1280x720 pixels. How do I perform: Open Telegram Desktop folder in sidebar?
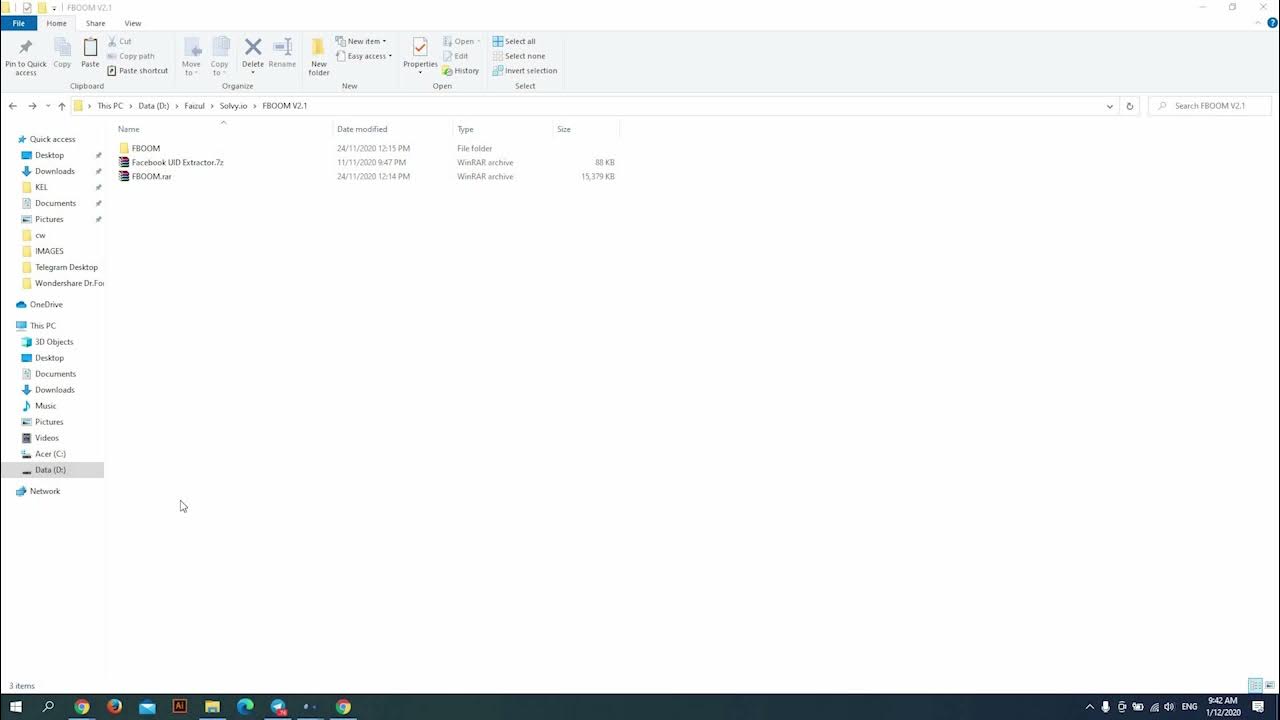click(66, 267)
